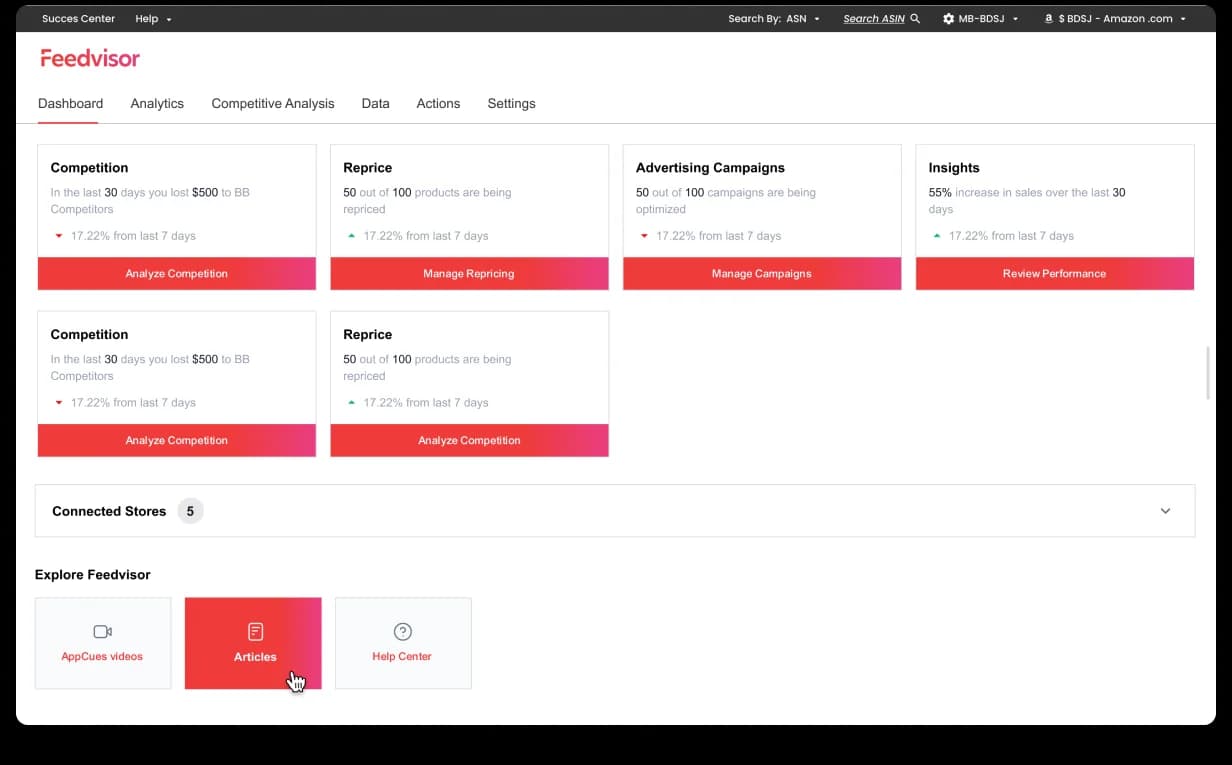This screenshot has height=765, width=1232.
Task: Open the Articles tile
Action: point(253,643)
